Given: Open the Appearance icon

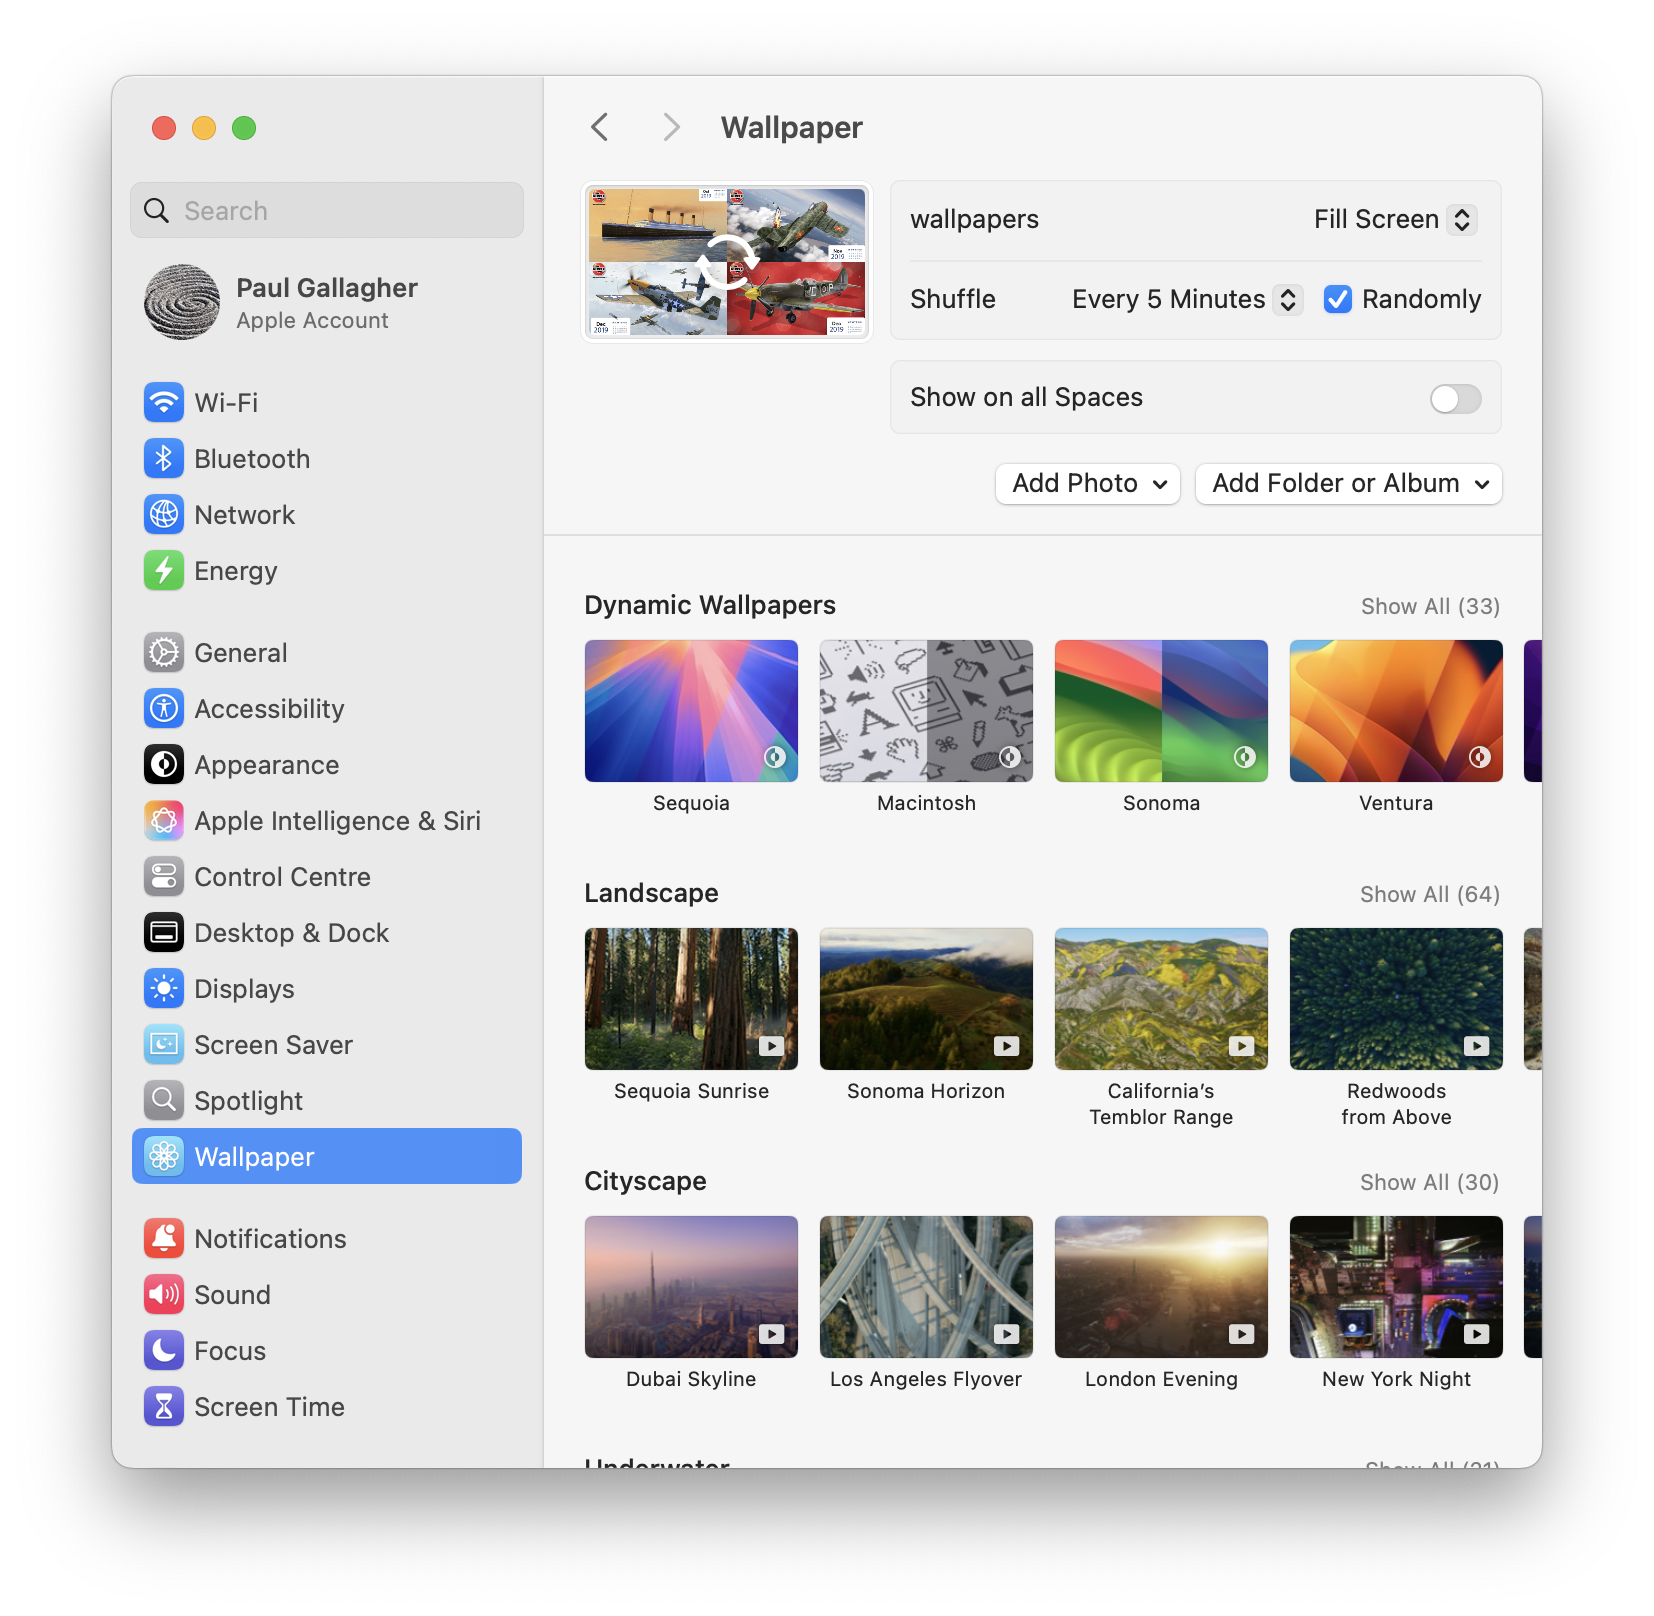Looking at the screenshot, I should coord(164,764).
